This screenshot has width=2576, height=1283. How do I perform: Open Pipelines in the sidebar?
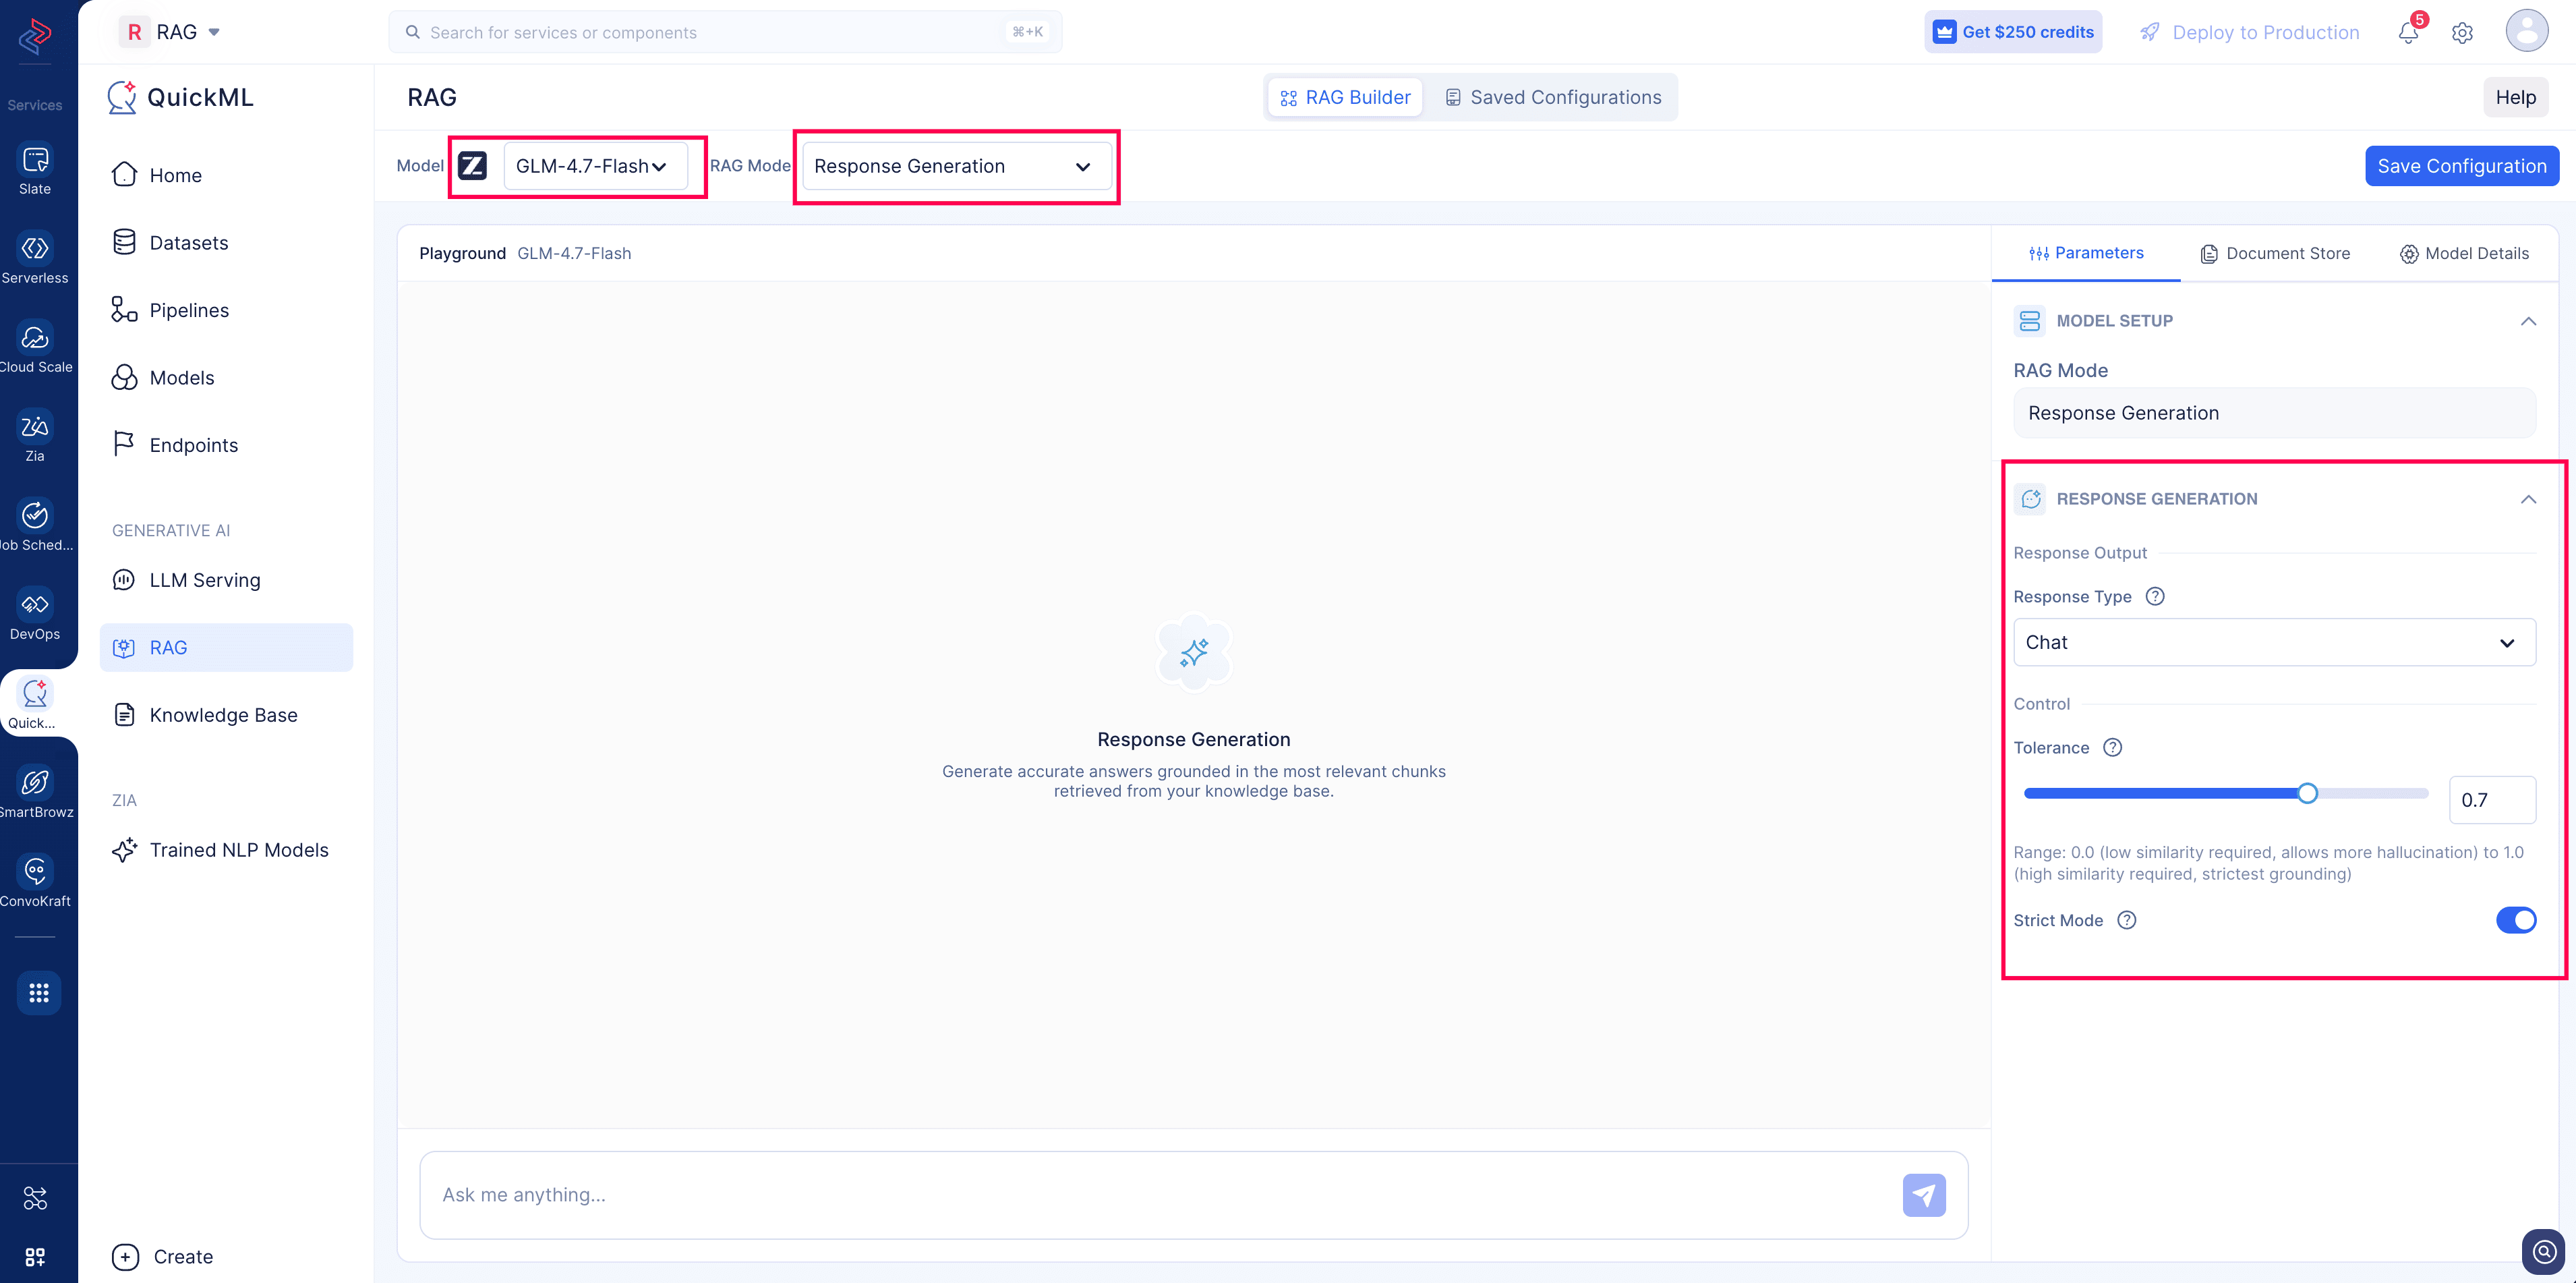coord(226,310)
